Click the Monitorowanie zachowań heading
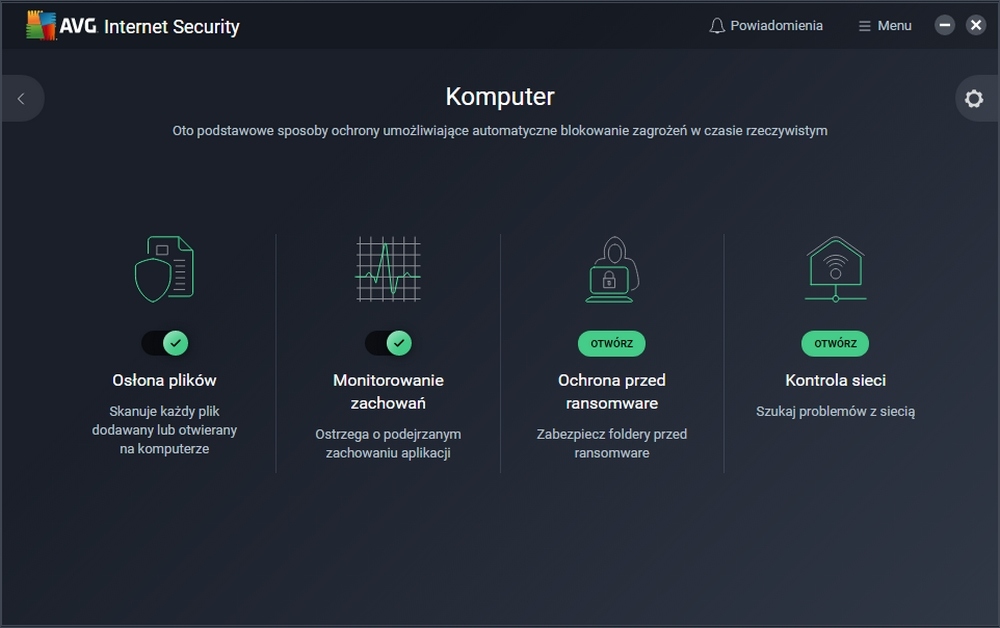 click(388, 391)
